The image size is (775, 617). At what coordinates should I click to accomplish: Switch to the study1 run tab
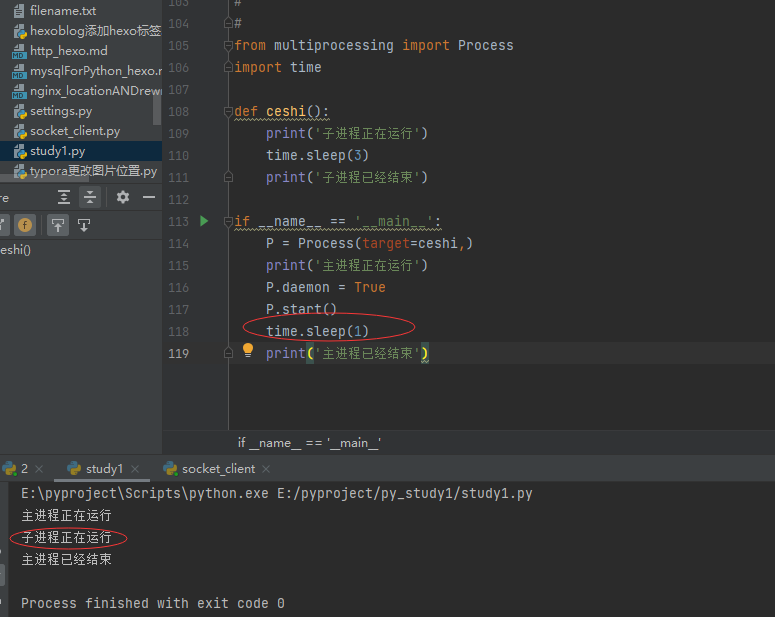103,468
